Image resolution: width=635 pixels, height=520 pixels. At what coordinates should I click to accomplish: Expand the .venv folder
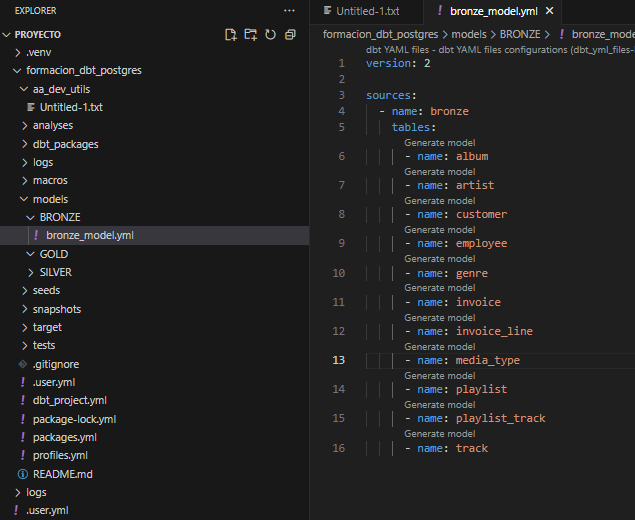pyautogui.click(x=38, y=52)
